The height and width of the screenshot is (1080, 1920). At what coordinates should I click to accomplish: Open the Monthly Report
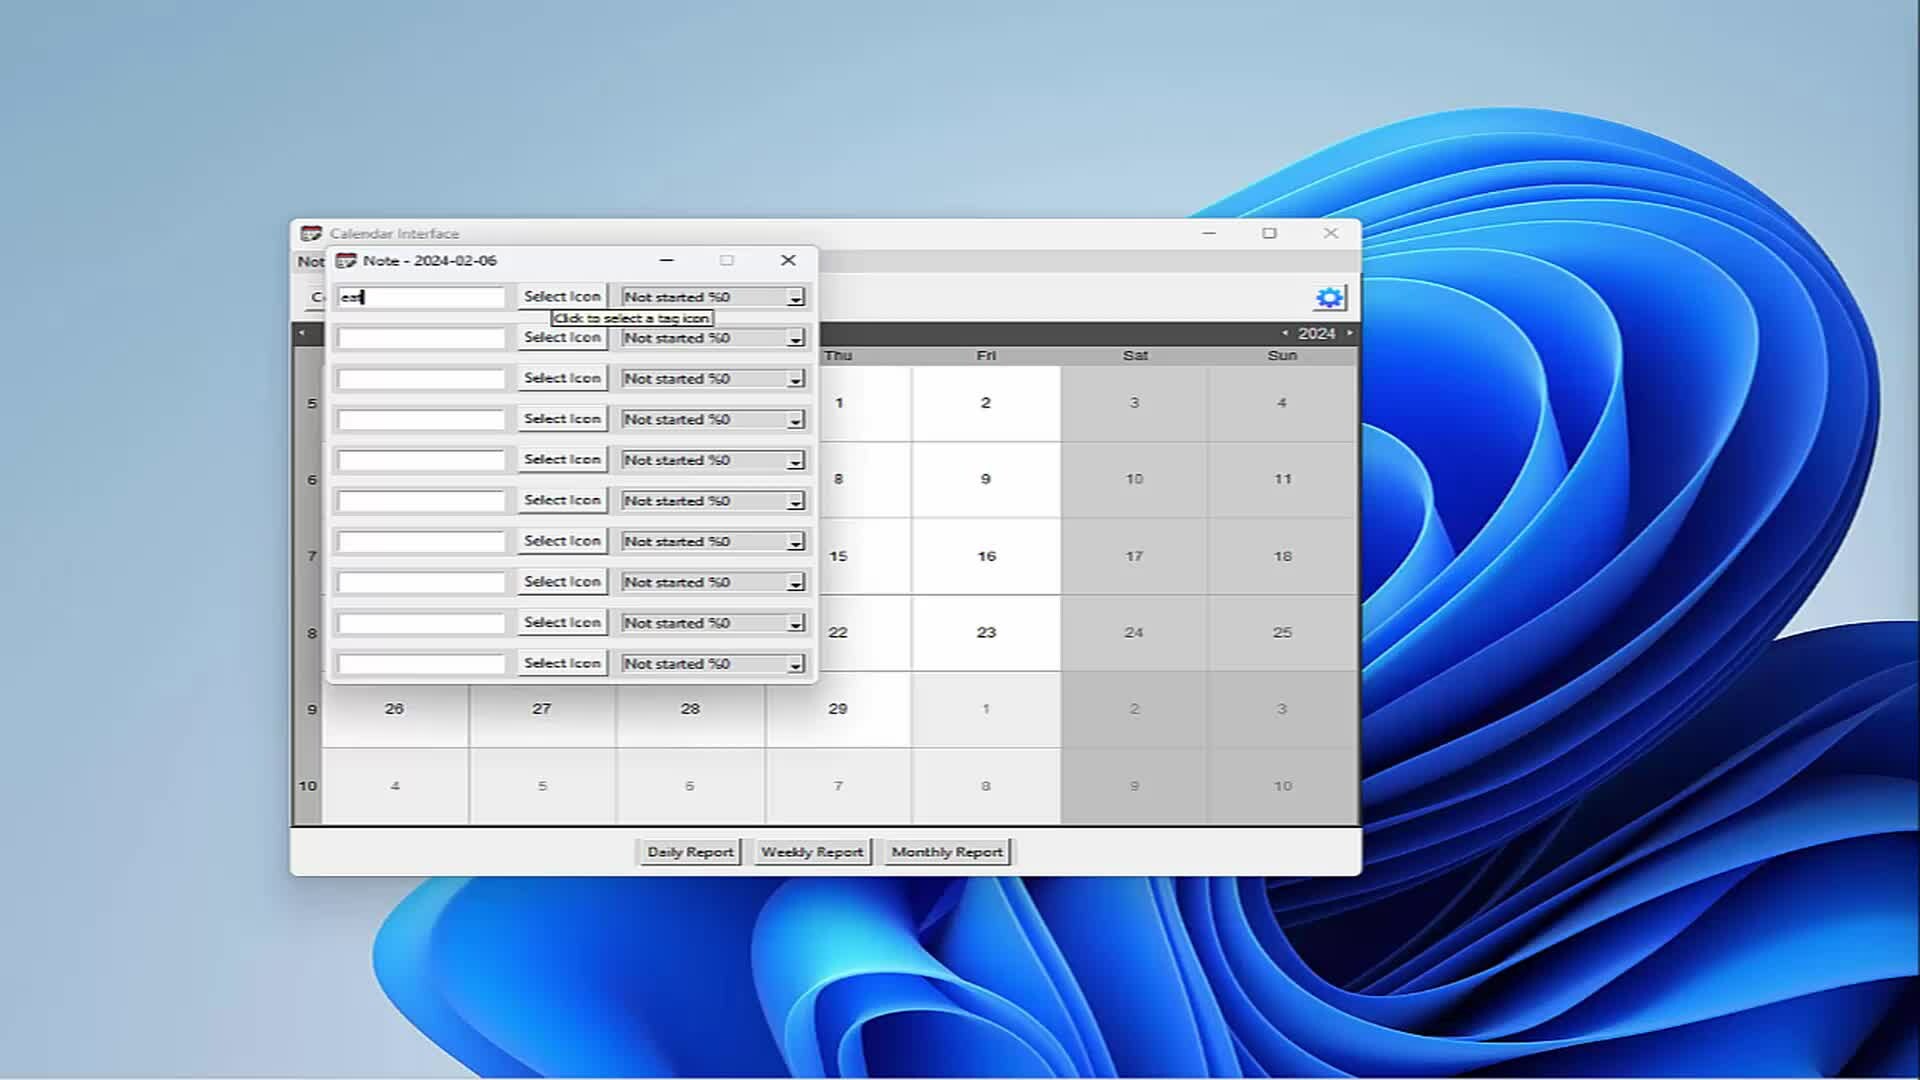pos(947,852)
